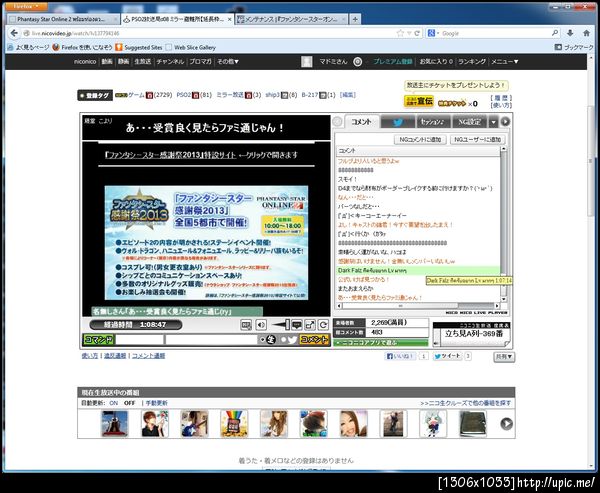
Task: Select the highlighted Dark Falz comment row
Action: [x=418, y=270]
